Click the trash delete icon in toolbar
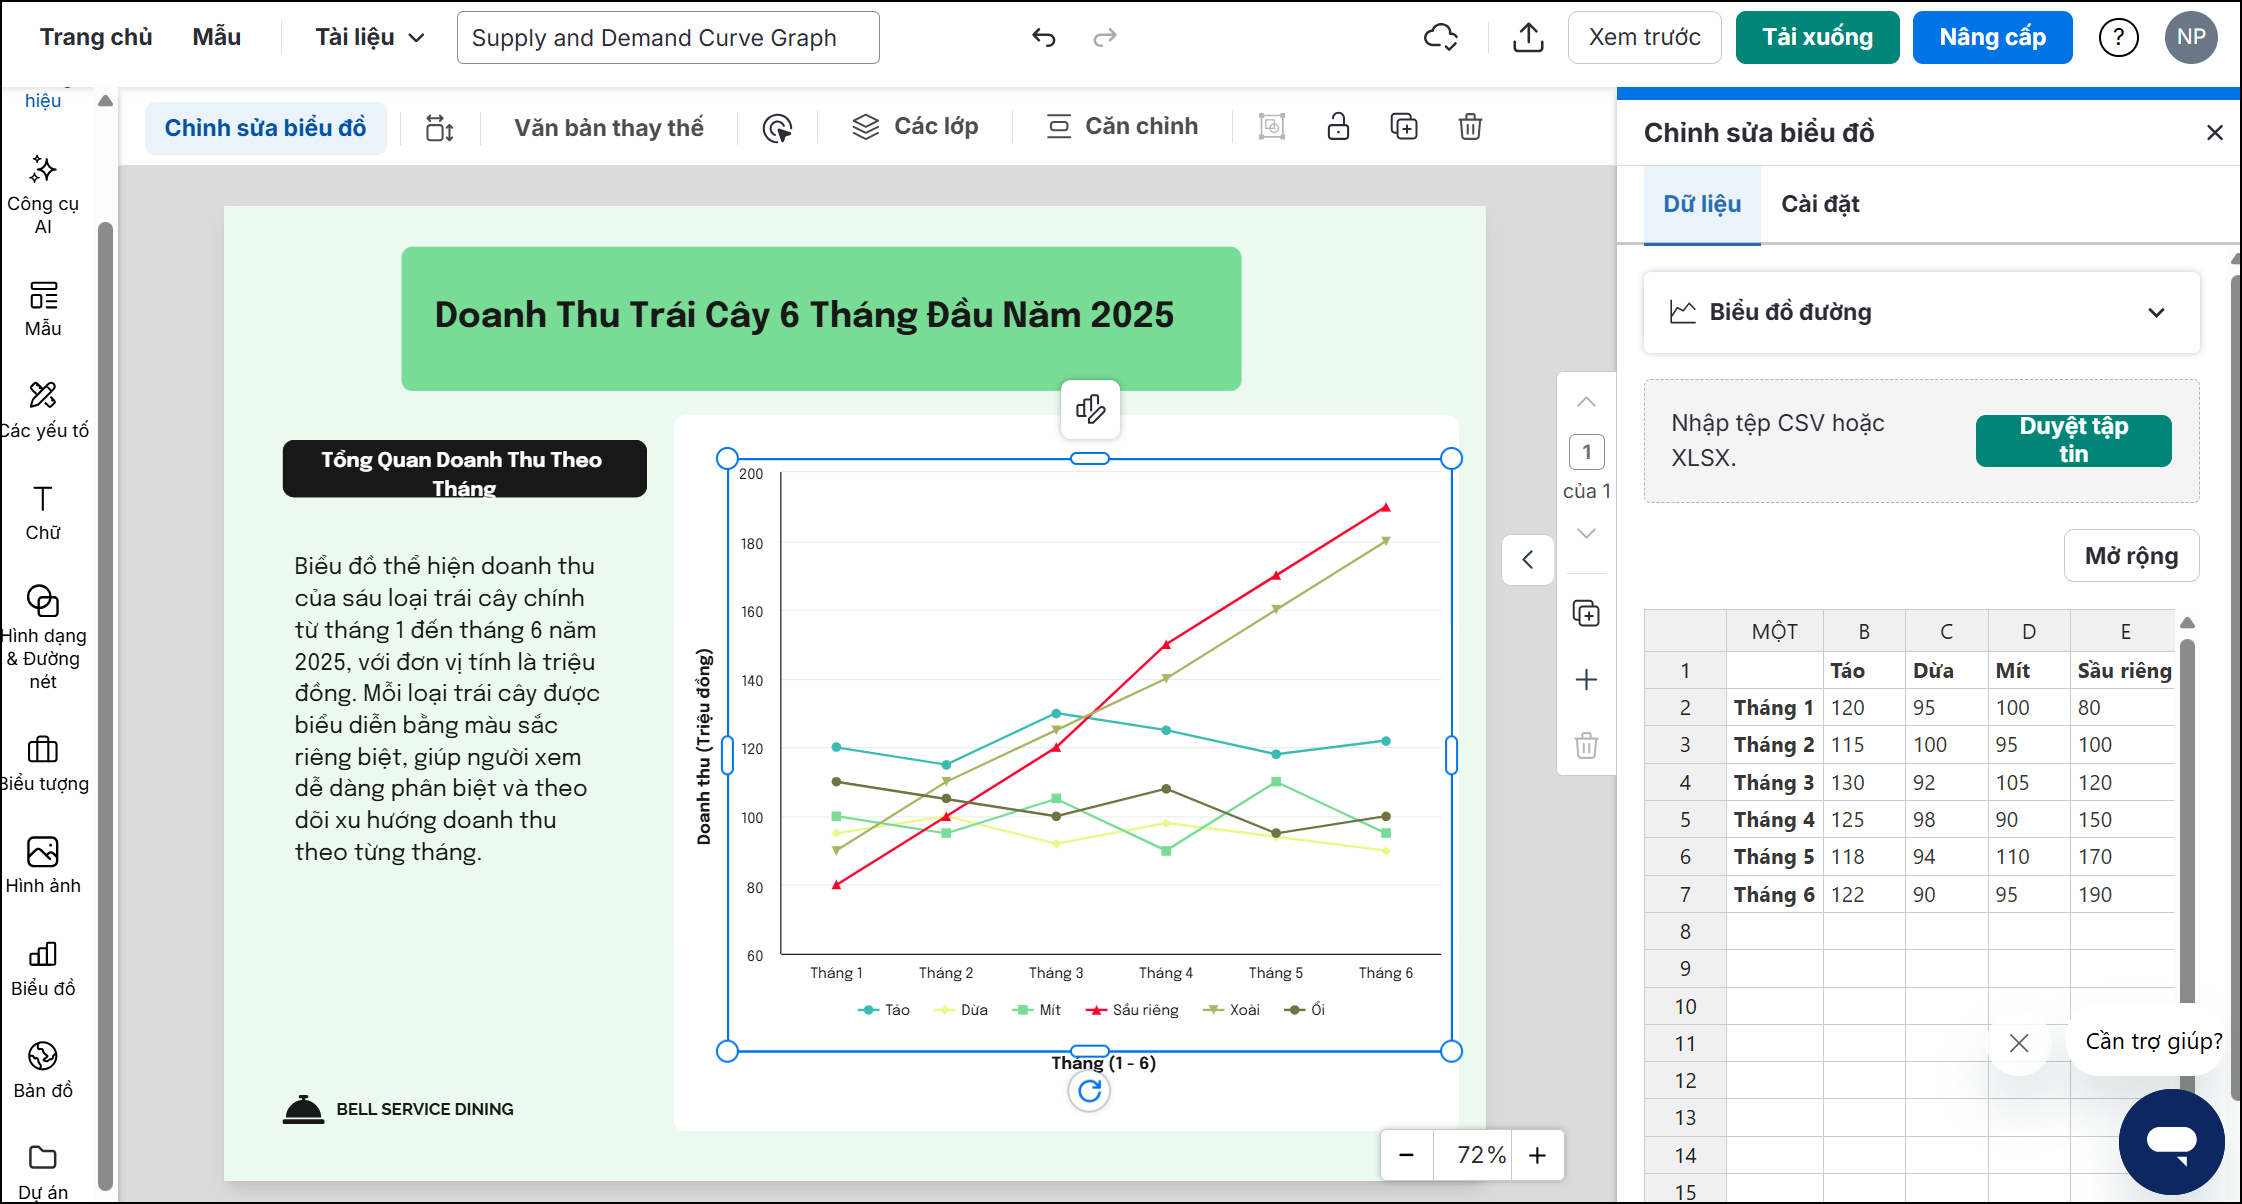 [x=1470, y=127]
